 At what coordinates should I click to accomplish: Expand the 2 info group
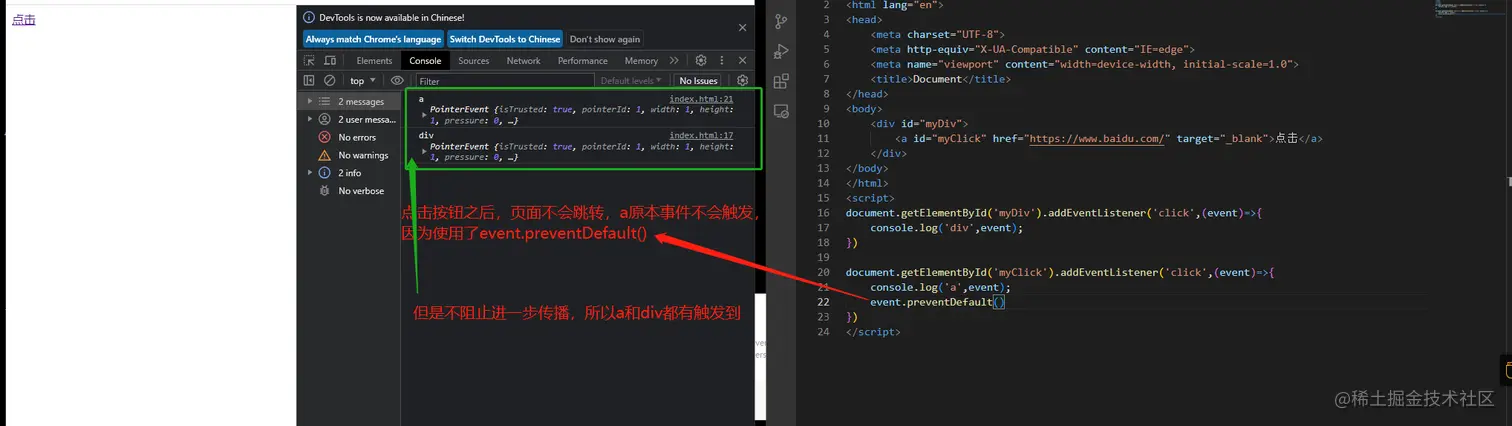click(348, 173)
